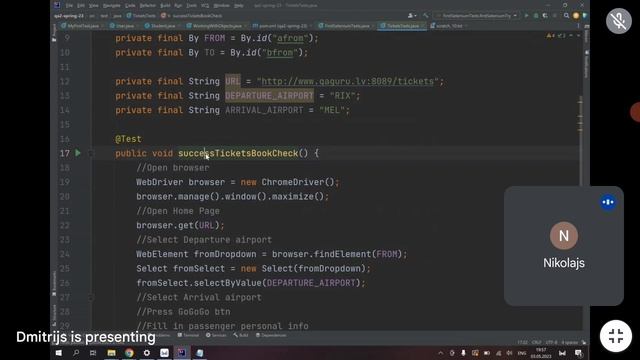640x360 pixels.
Task: Open tab list overflow menu
Action: pyautogui.click(x=578, y=26)
